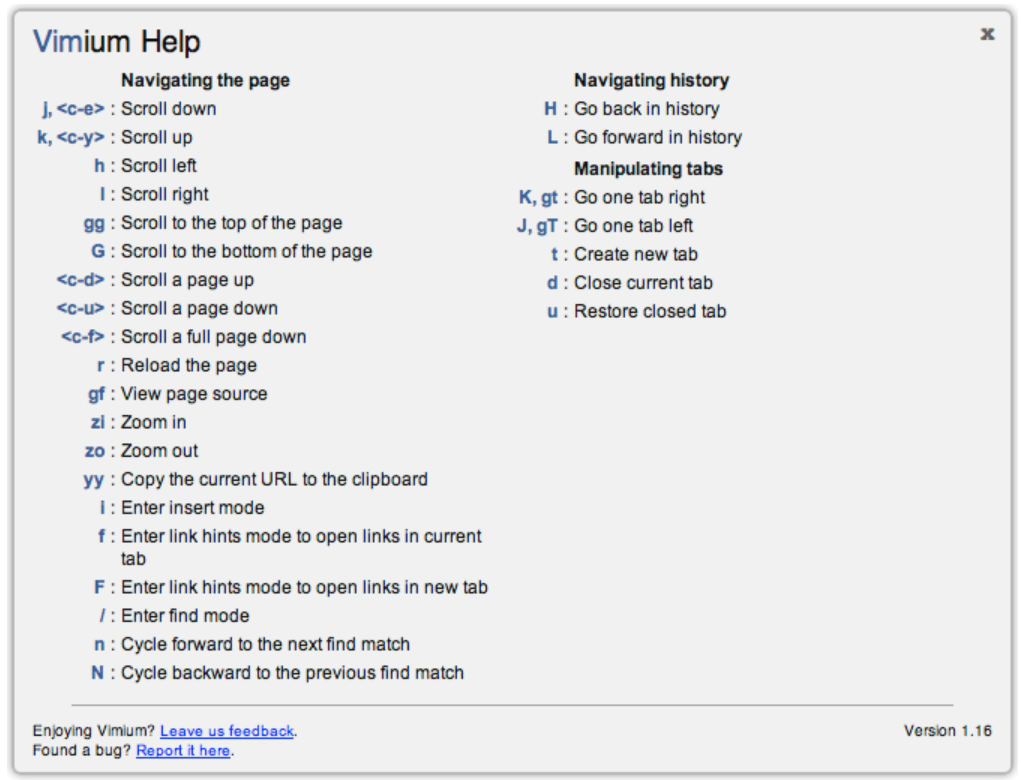Click the 'gf' key shortcut
Viewport: 1021px width, 780px height.
point(96,395)
